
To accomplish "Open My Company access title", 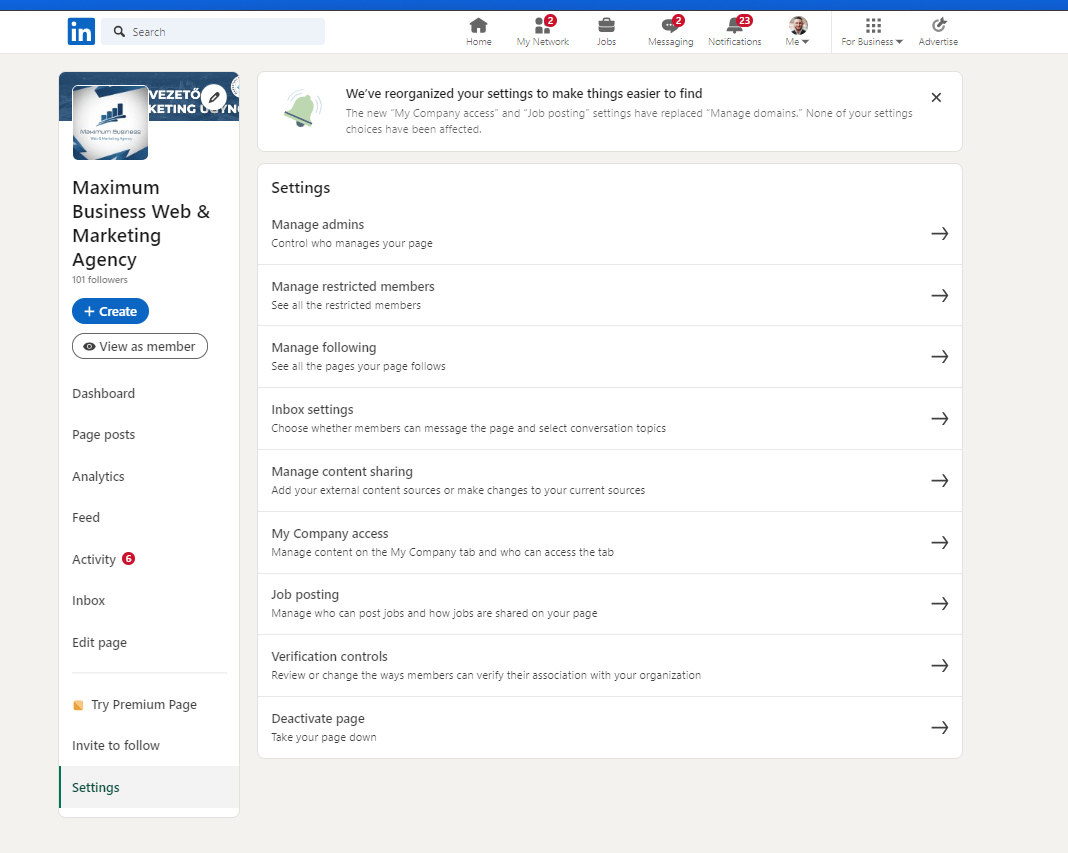I will tap(330, 533).
